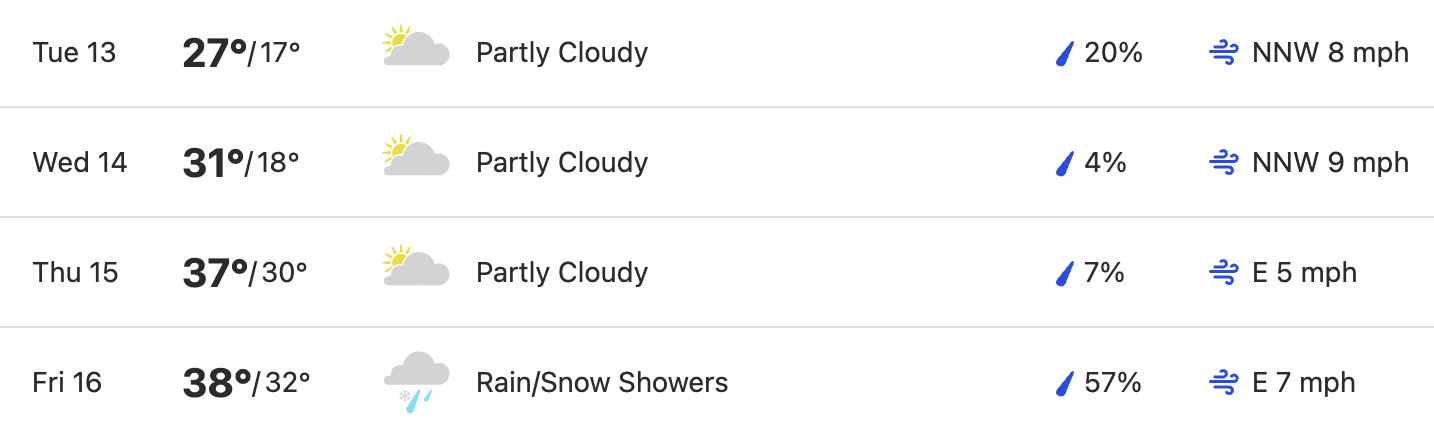1434x430 pixels.
Task: Select the 27°/17° temperature reading
Action: click(x=241, y=53)
